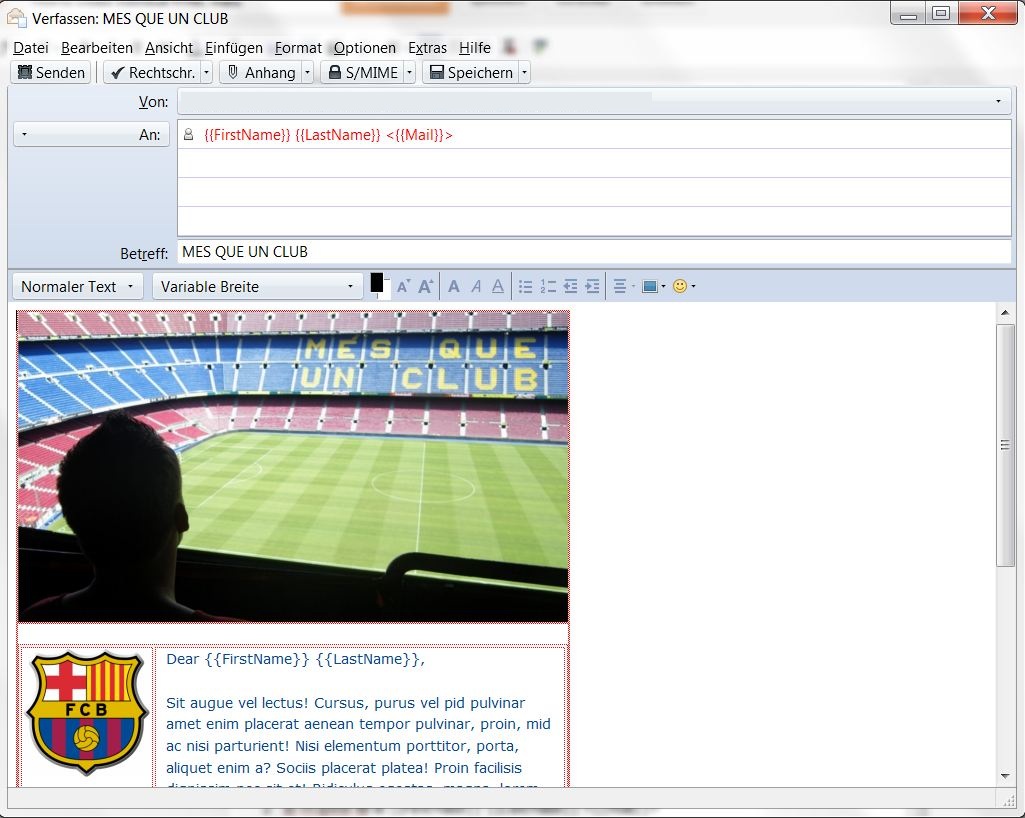
Task: Click the recipient {{FirstName}} {{LastName}} field
Action: pos(594,135)
